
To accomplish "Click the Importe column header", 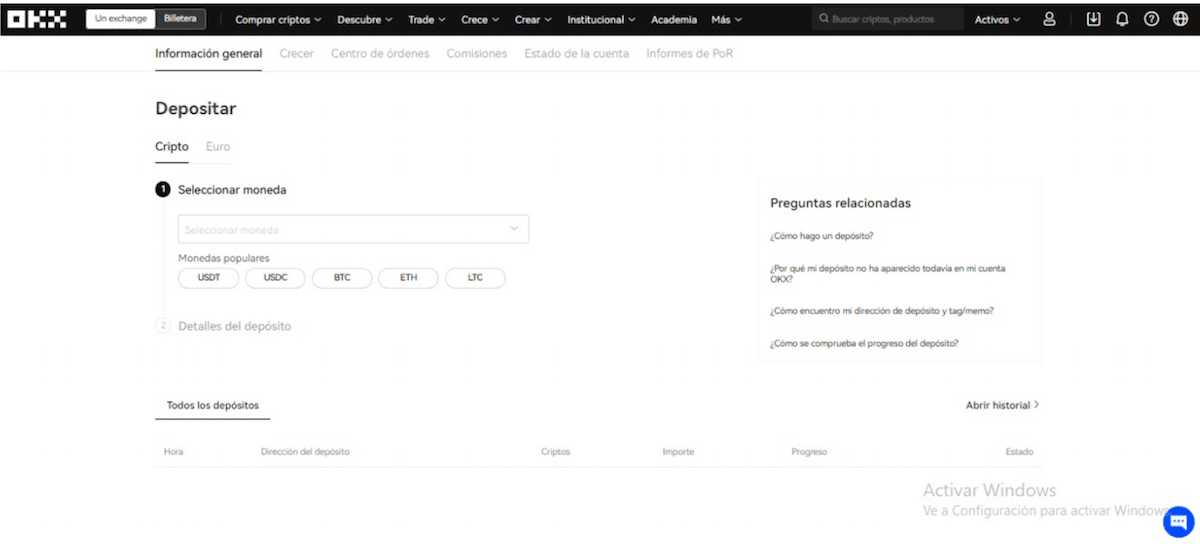I will click(x=678, y=452).
